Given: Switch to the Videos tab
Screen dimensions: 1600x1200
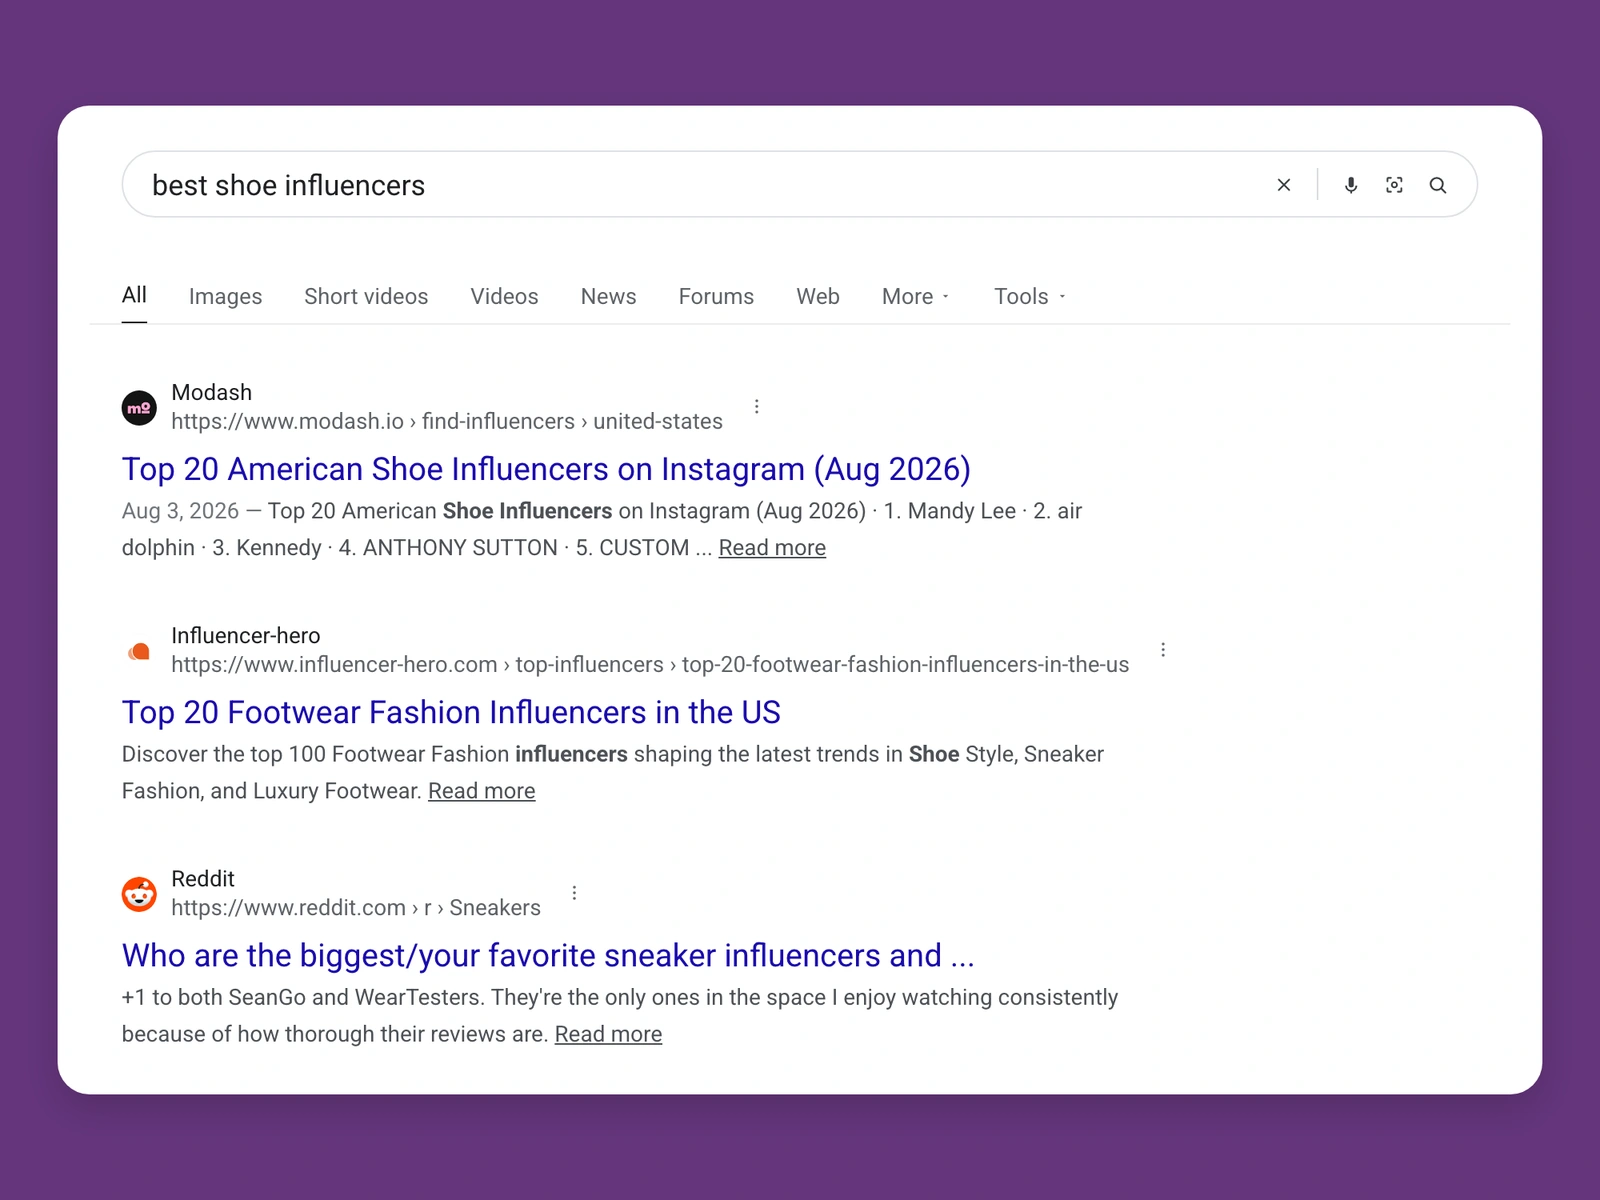Looking at the screenshot, I should pos(504,296).
